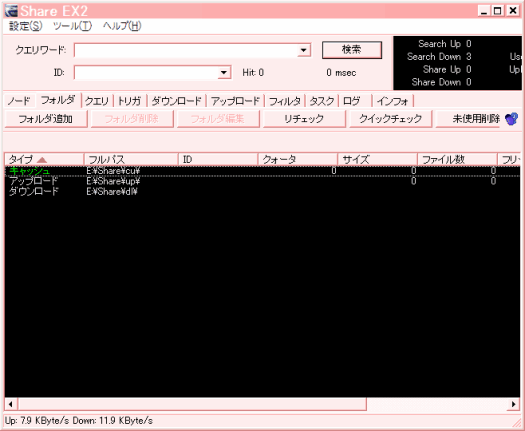Click the blue heart icon beside 未使用削除

(x=511, y=119)
